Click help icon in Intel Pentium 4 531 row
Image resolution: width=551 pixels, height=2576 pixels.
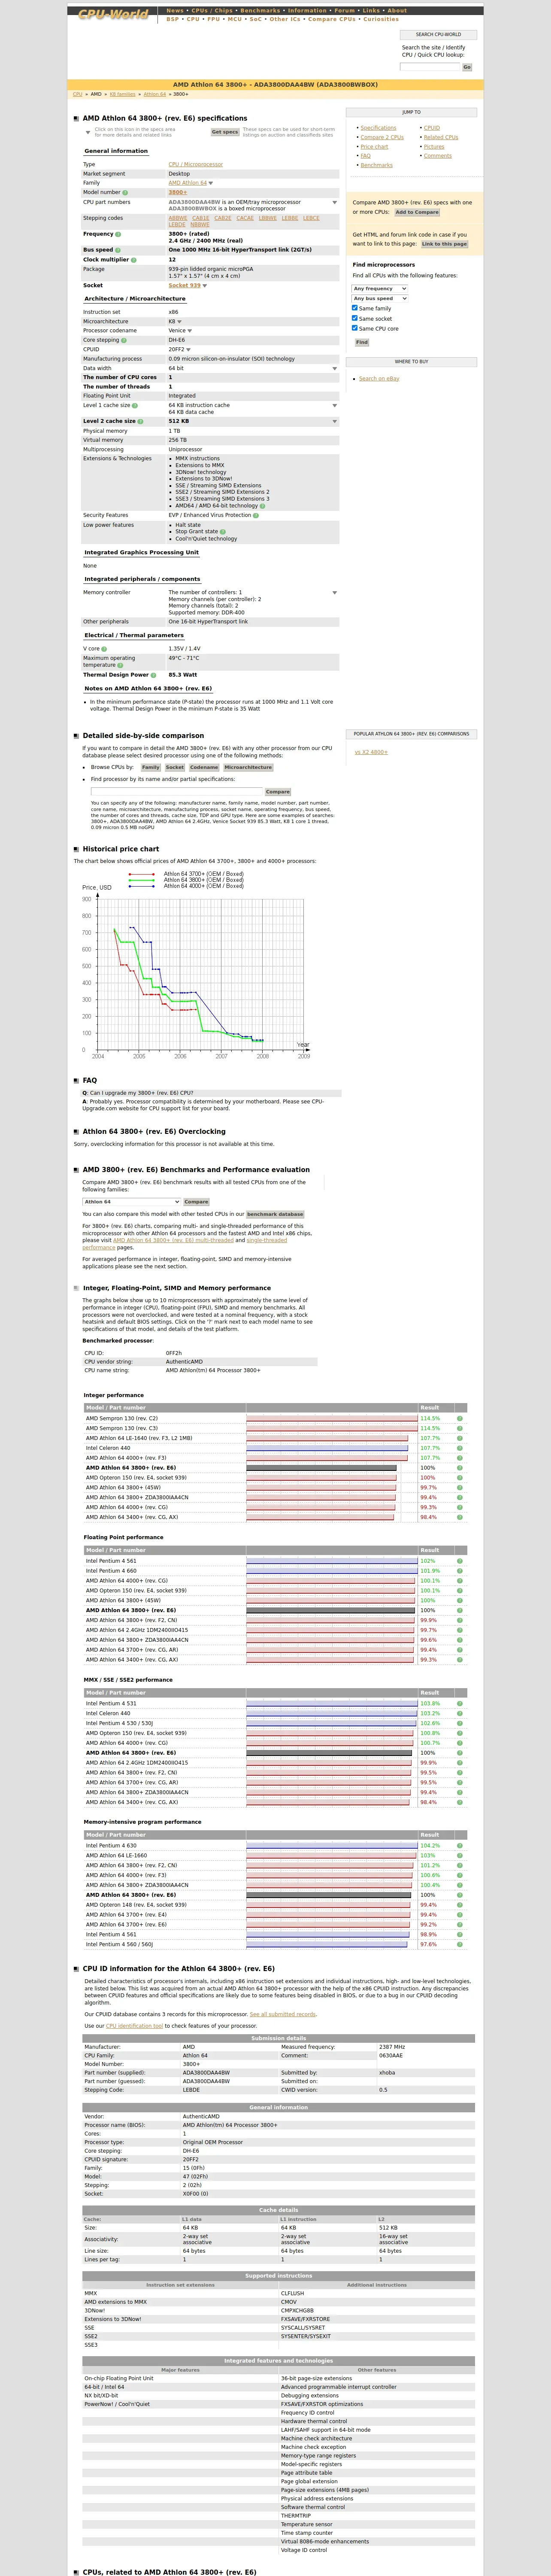coord(460,1703)
